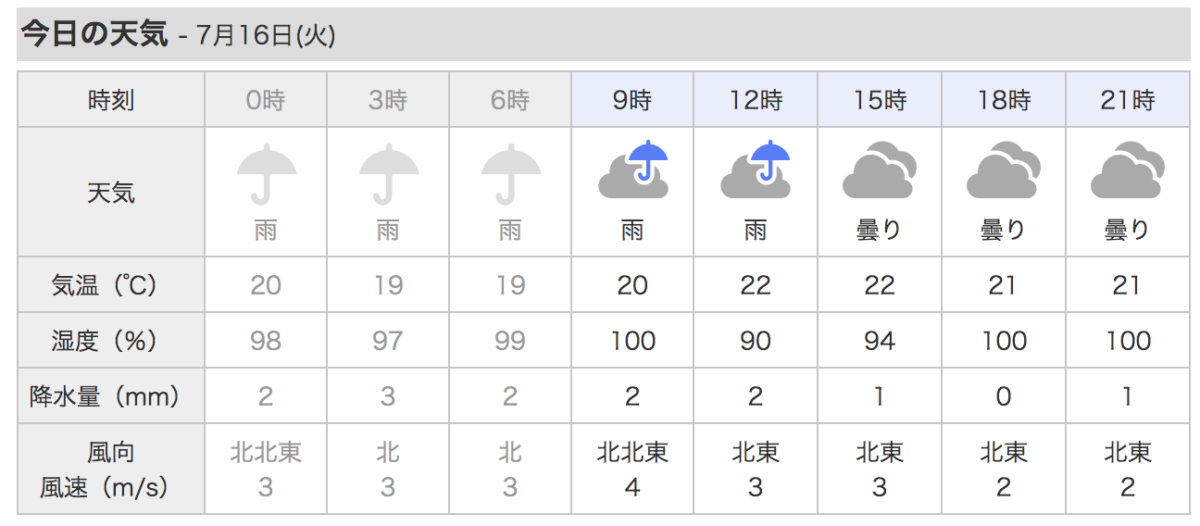The width and height of the screenshot is (1200, 526).
Task: Click the cloudy icon at 21時
Action: click(x=1127, y=171)
